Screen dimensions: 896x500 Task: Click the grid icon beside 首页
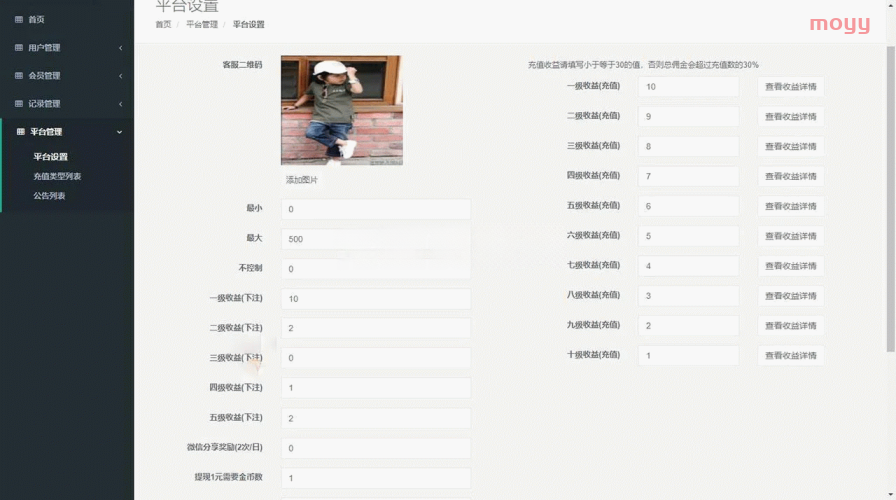point(19,19)
